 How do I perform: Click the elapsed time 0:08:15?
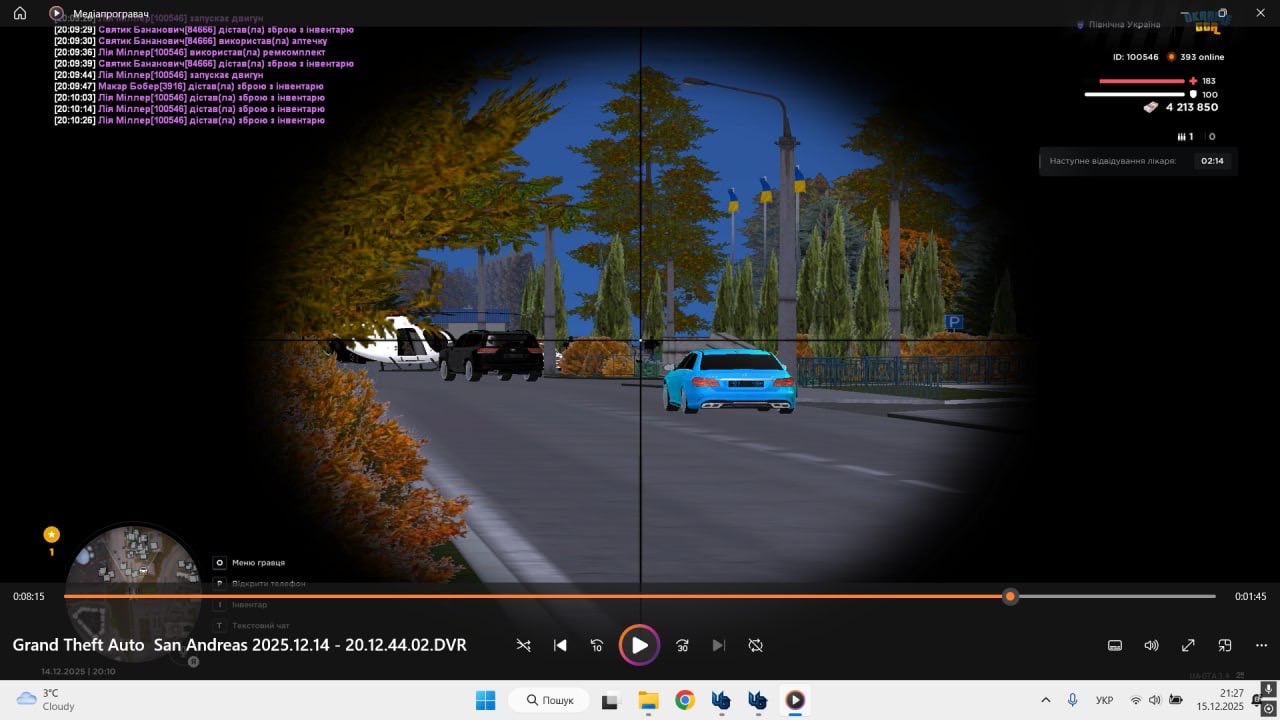(x=29, y=596)
